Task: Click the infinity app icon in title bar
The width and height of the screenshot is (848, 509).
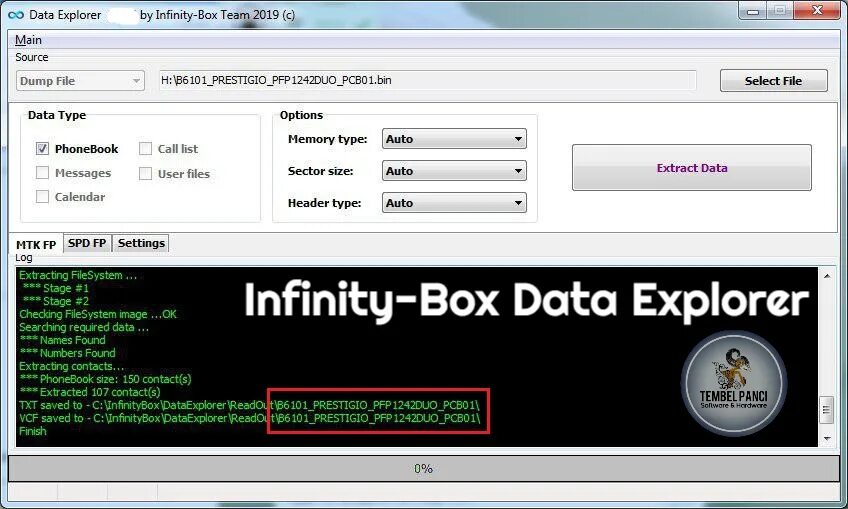Action: (x=16, y=15)
